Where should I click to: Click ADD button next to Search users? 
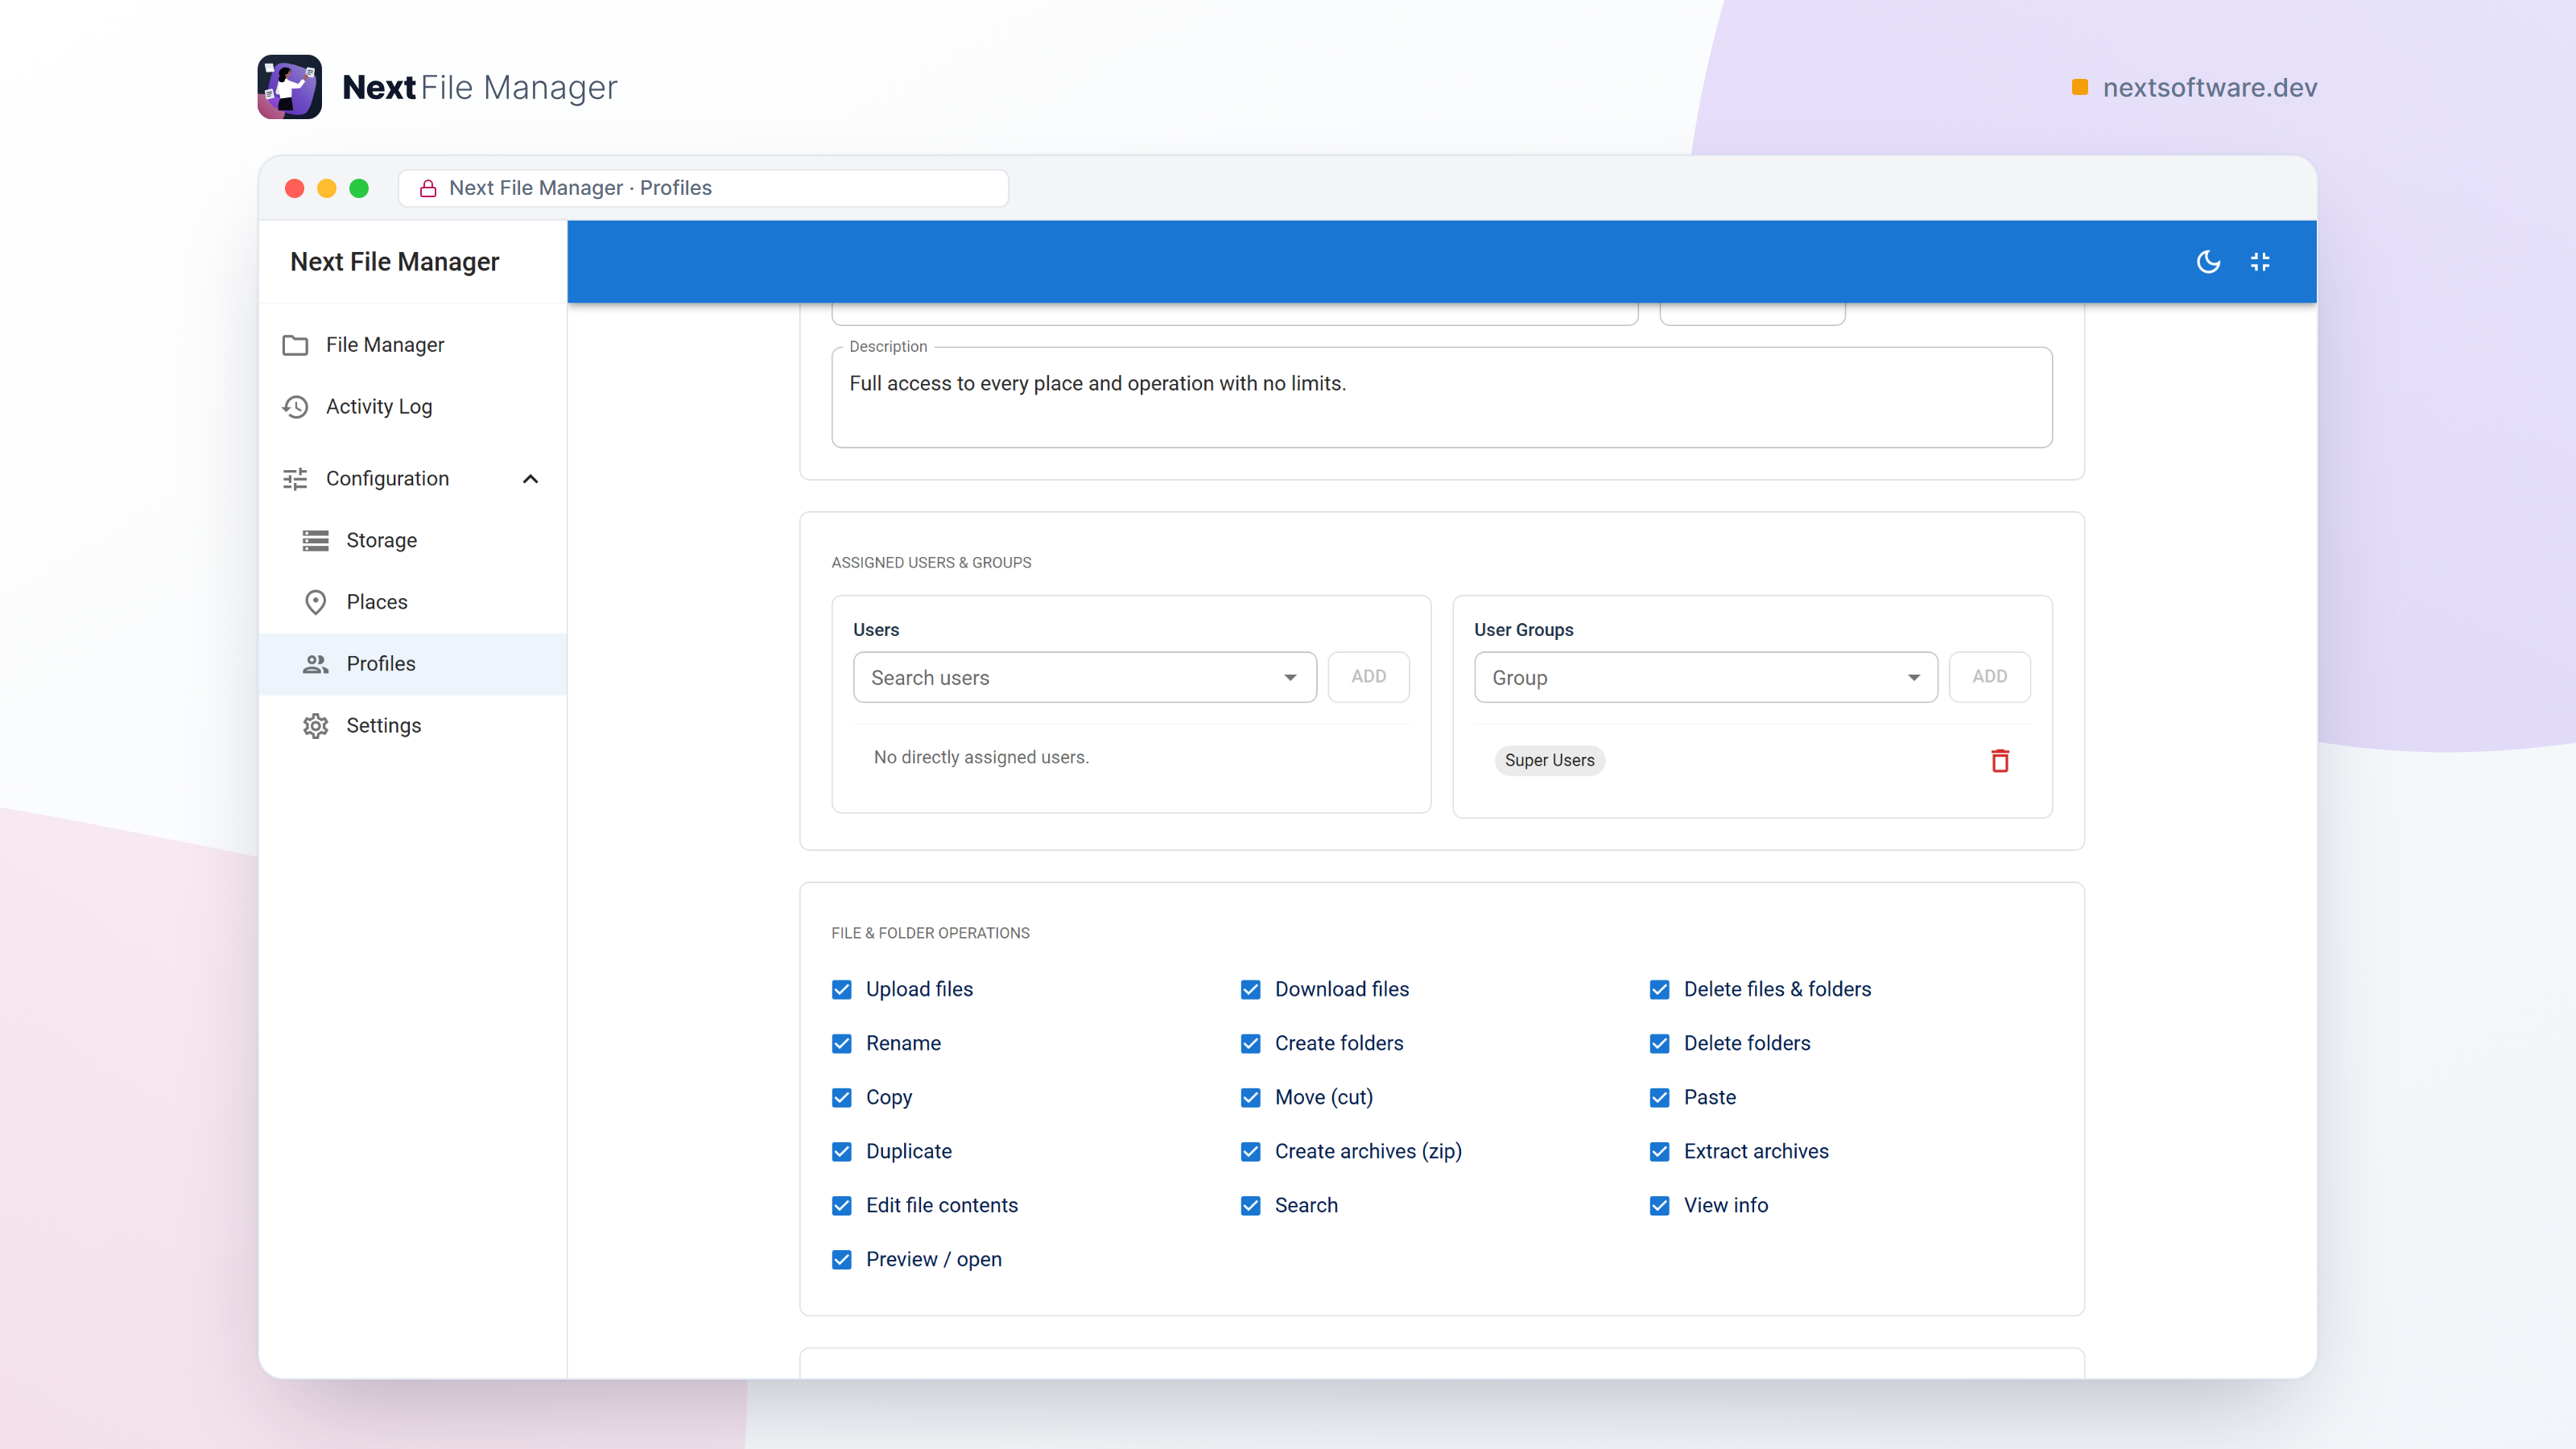[x=1369, y=677]
